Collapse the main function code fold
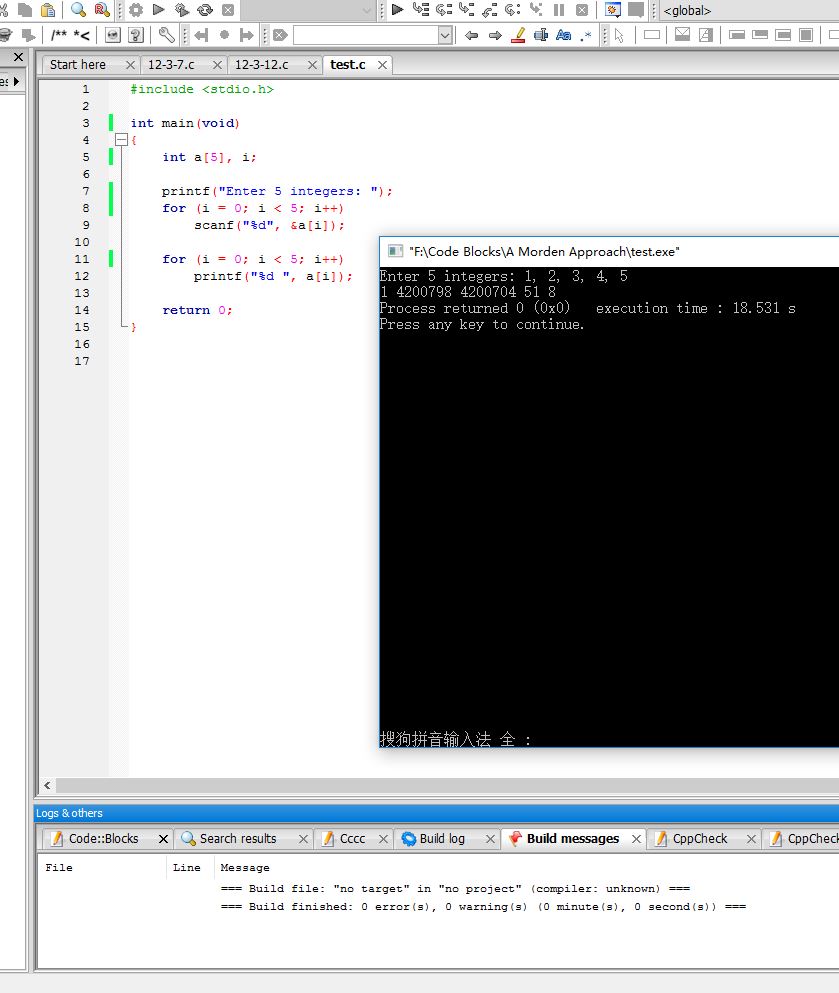This screenshot has height=993, width=839. [x=122, y=140]
